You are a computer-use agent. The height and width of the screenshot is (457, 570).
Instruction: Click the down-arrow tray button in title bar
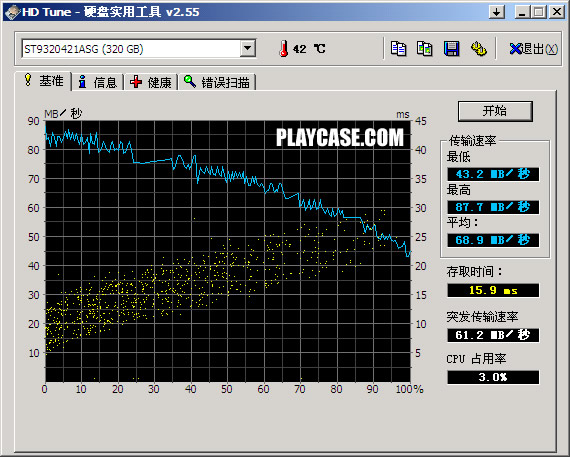click(x=497, y=12)
